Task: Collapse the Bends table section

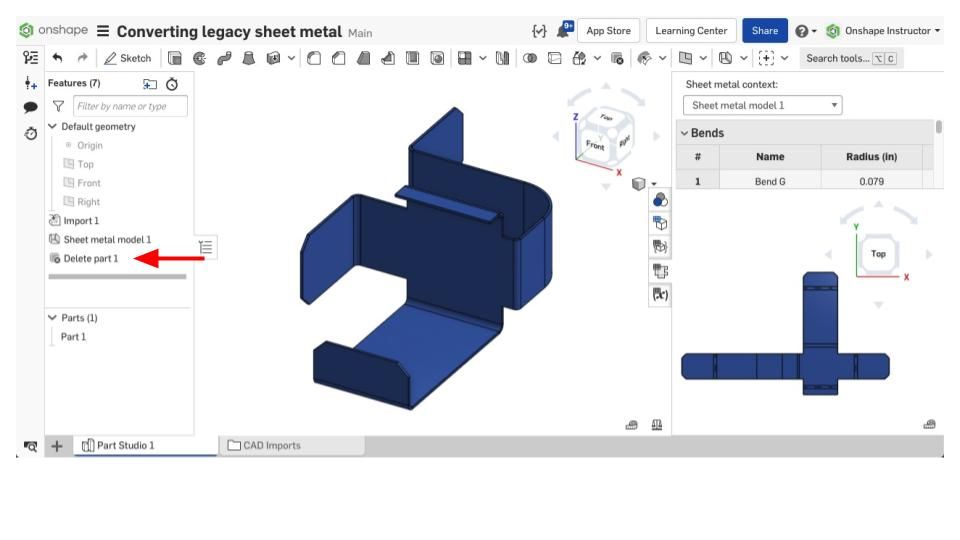Action: coord(685,133)
